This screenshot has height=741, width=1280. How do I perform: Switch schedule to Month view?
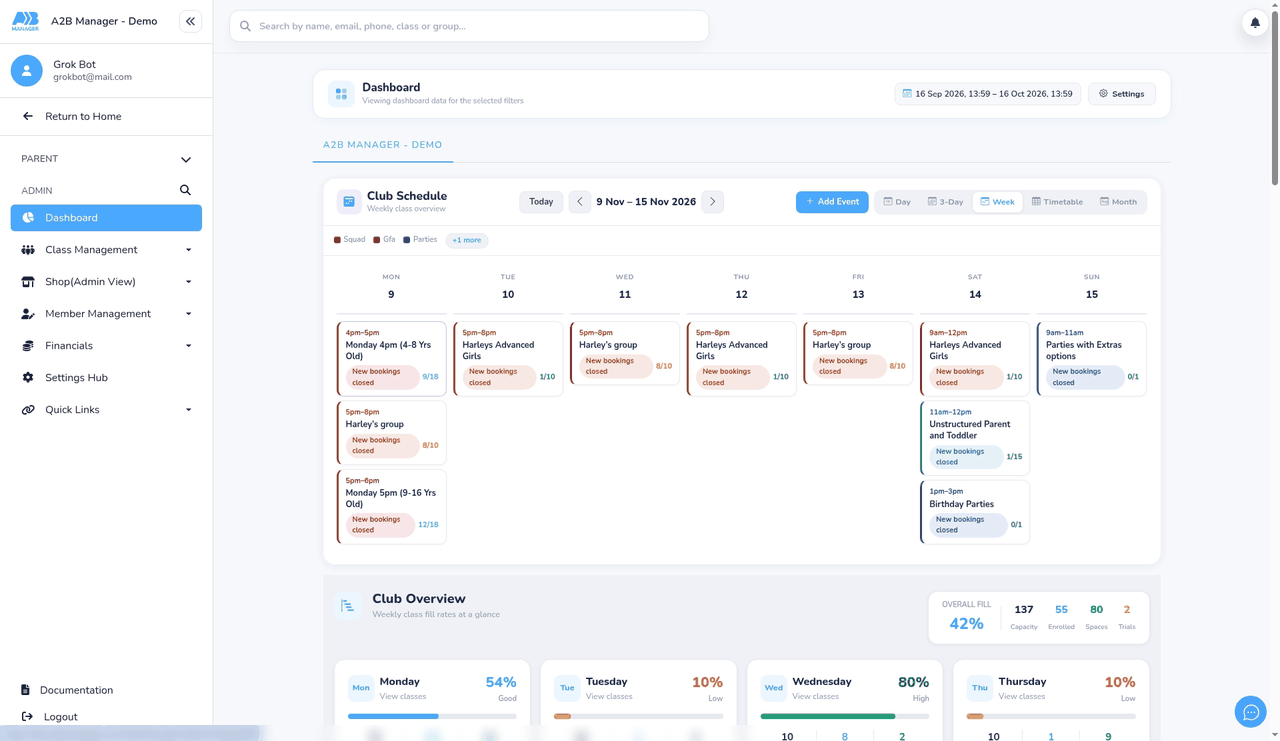pos(1118,202)
